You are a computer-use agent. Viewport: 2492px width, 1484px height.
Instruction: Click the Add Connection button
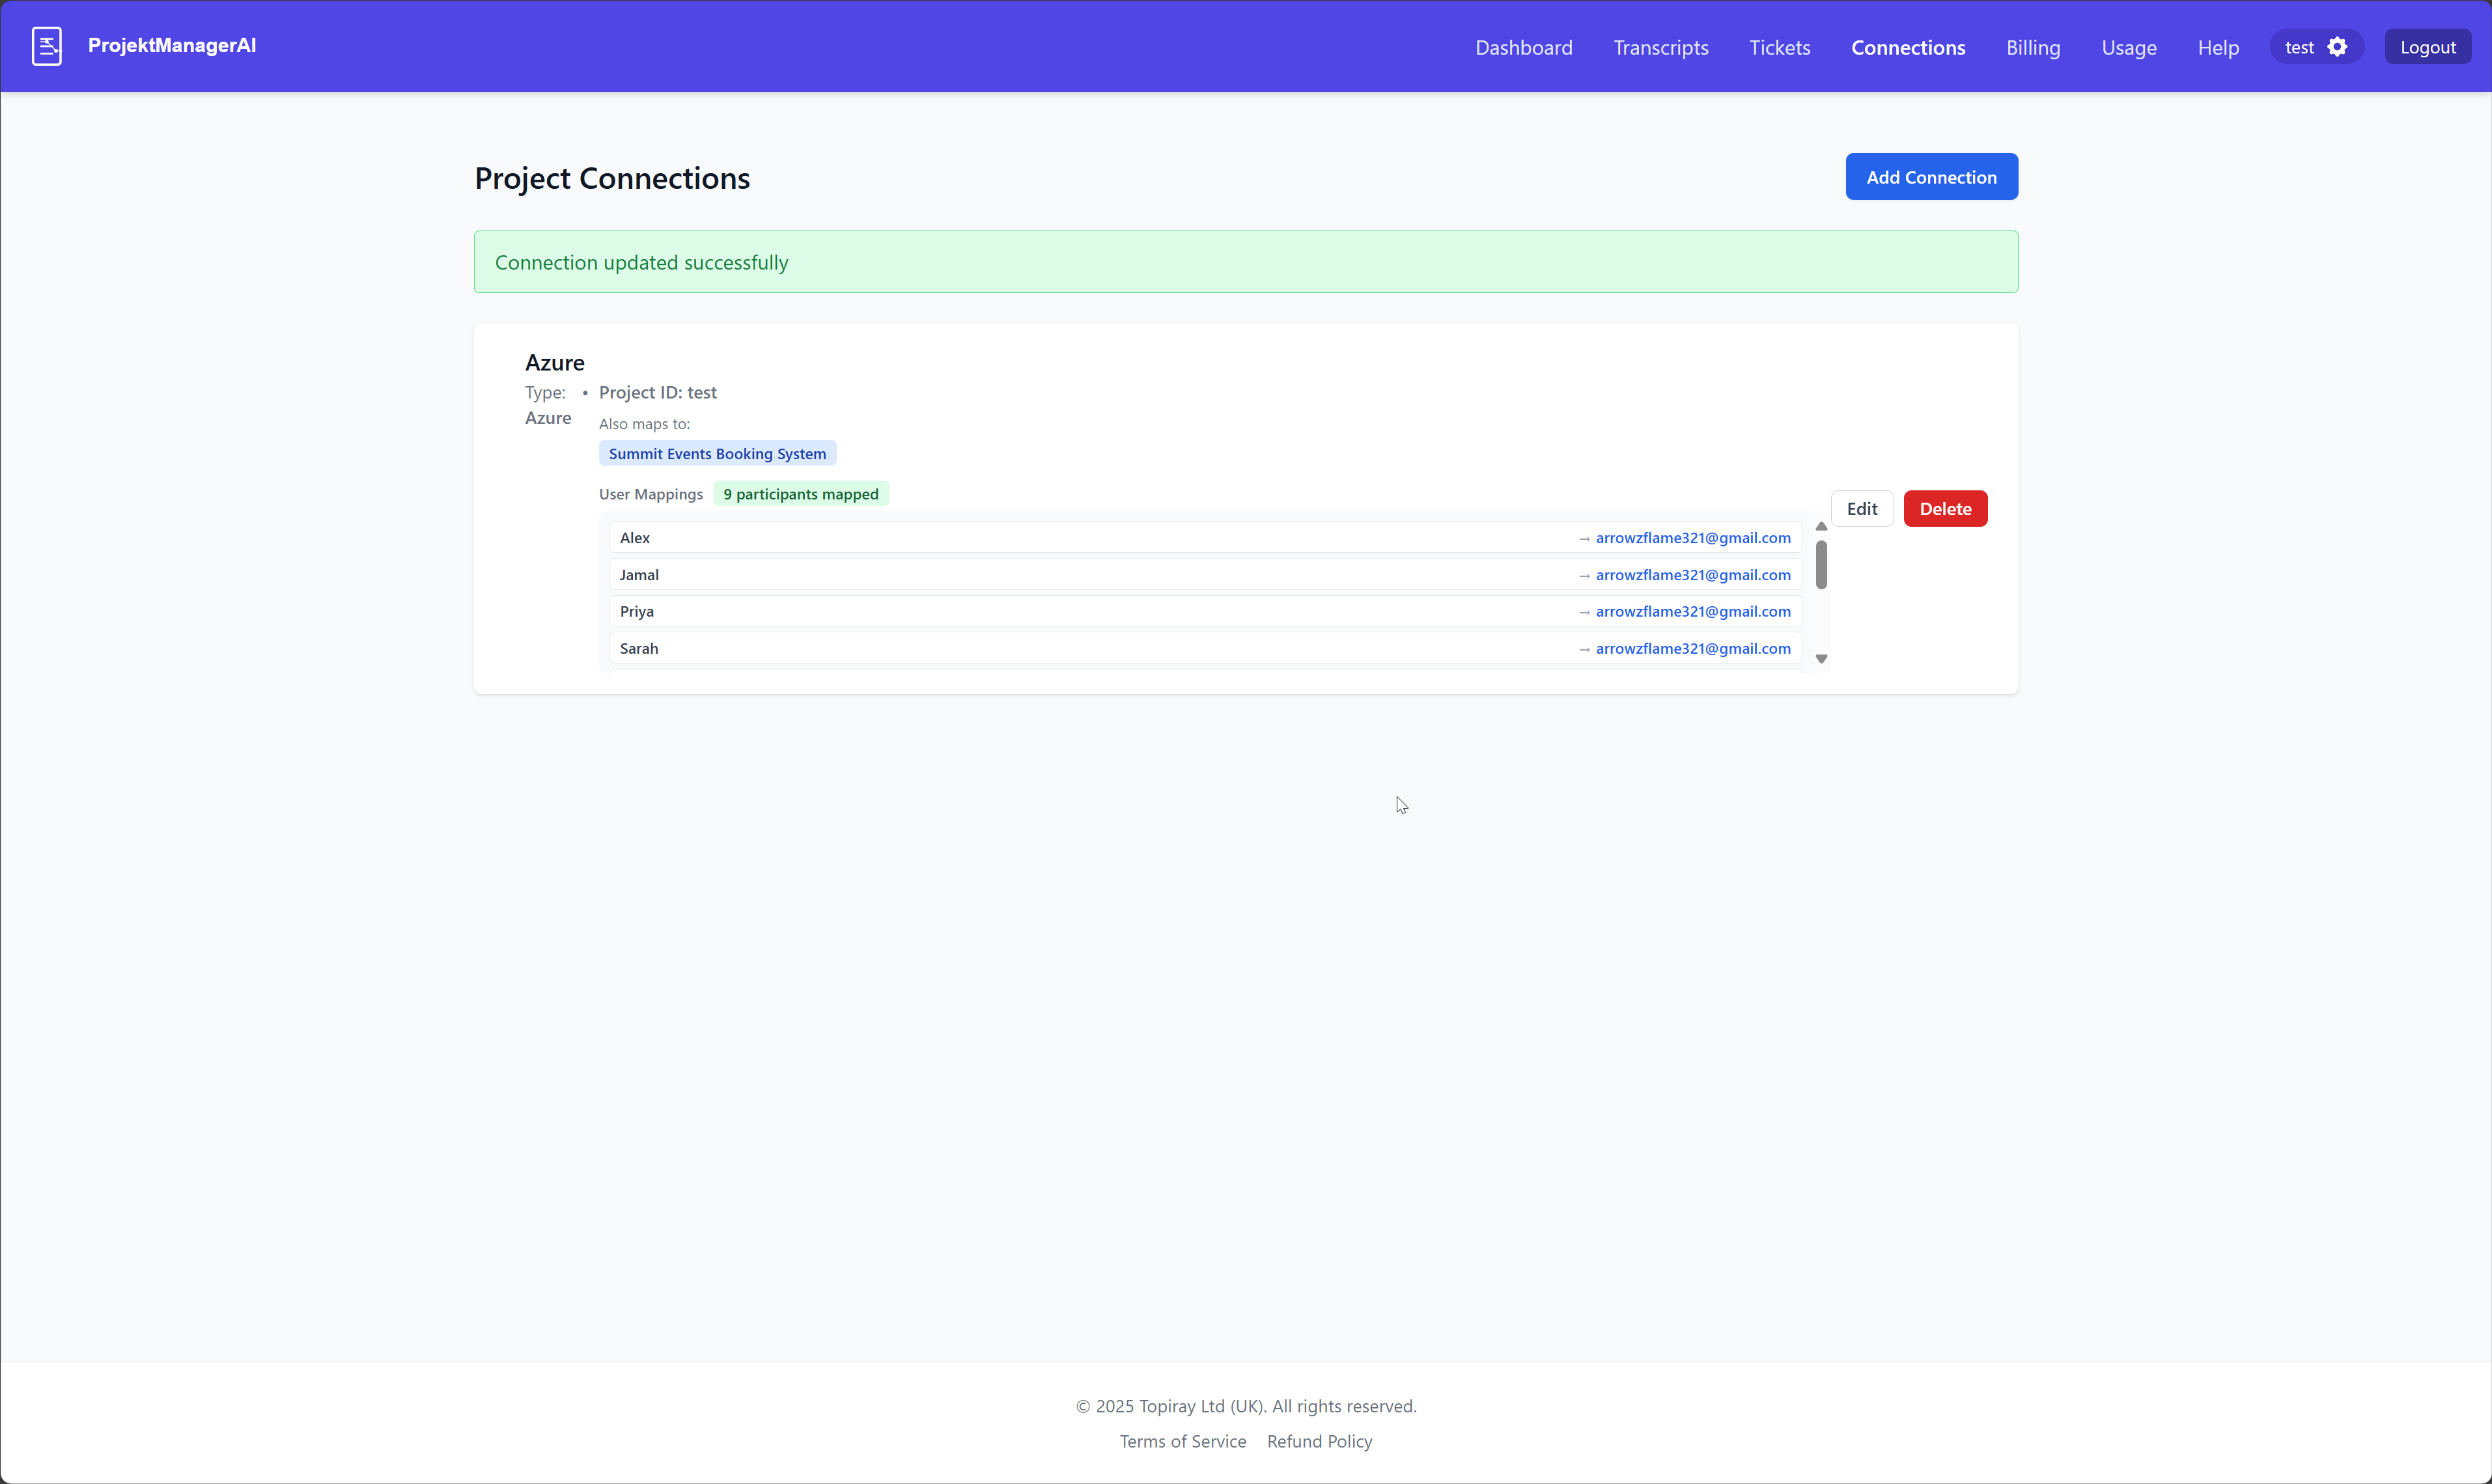1930,177
